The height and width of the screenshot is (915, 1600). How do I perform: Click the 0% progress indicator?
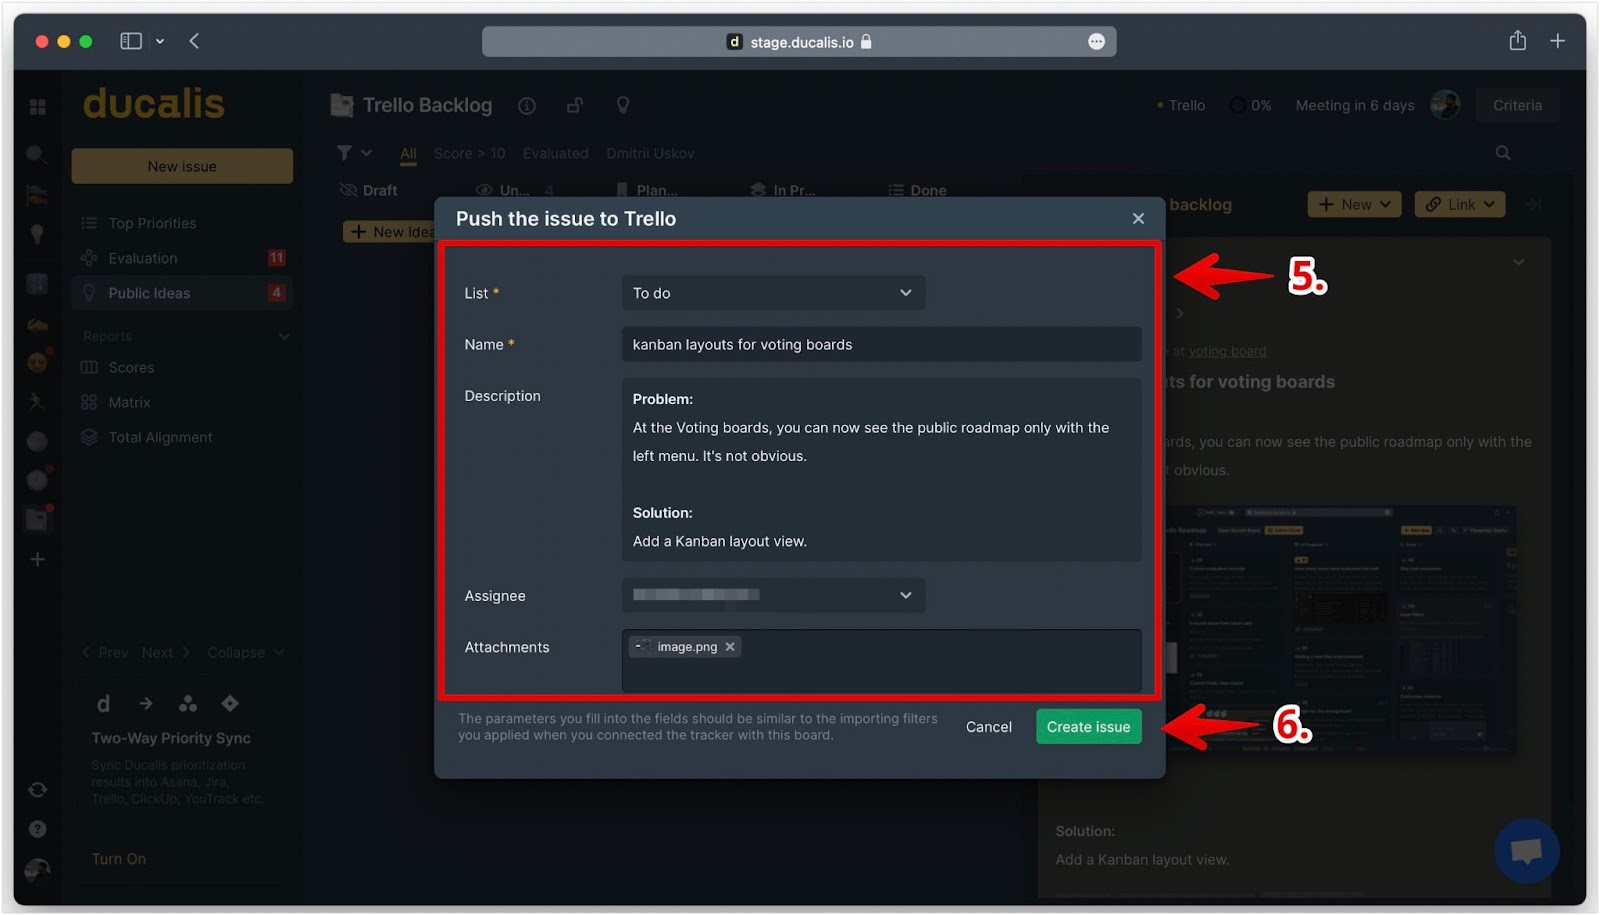(1251, 105)
